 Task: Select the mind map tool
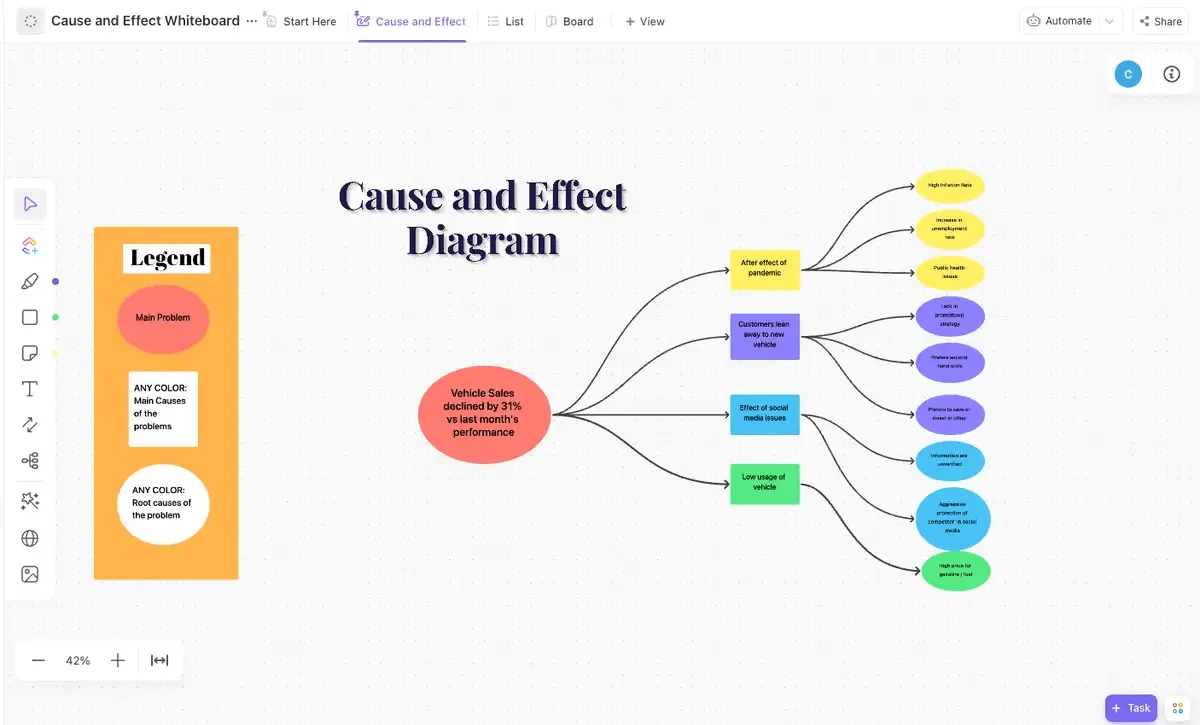point(30,461)
